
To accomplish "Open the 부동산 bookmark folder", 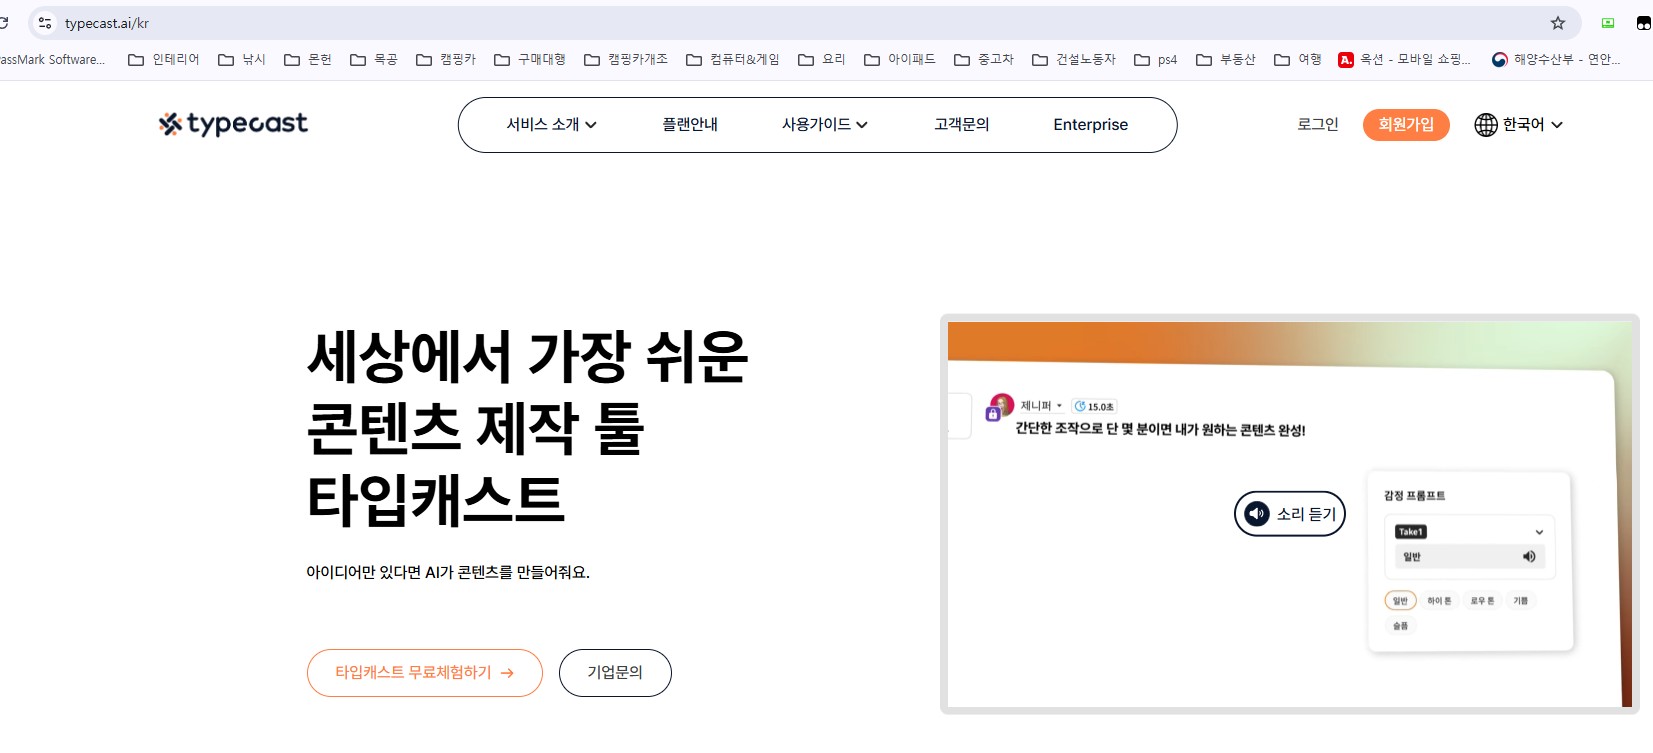I will click(1226, 60).
